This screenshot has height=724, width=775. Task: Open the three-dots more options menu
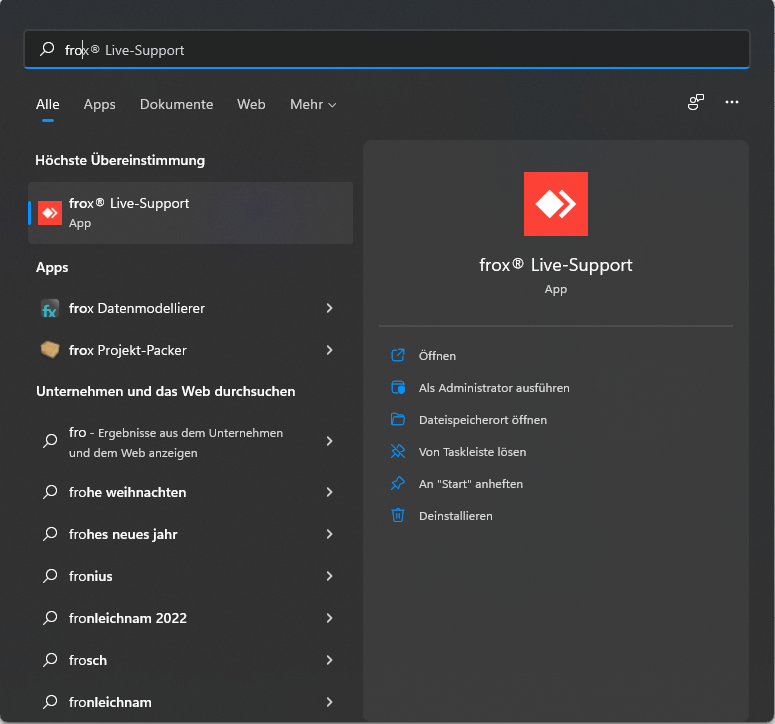(732, 103)
